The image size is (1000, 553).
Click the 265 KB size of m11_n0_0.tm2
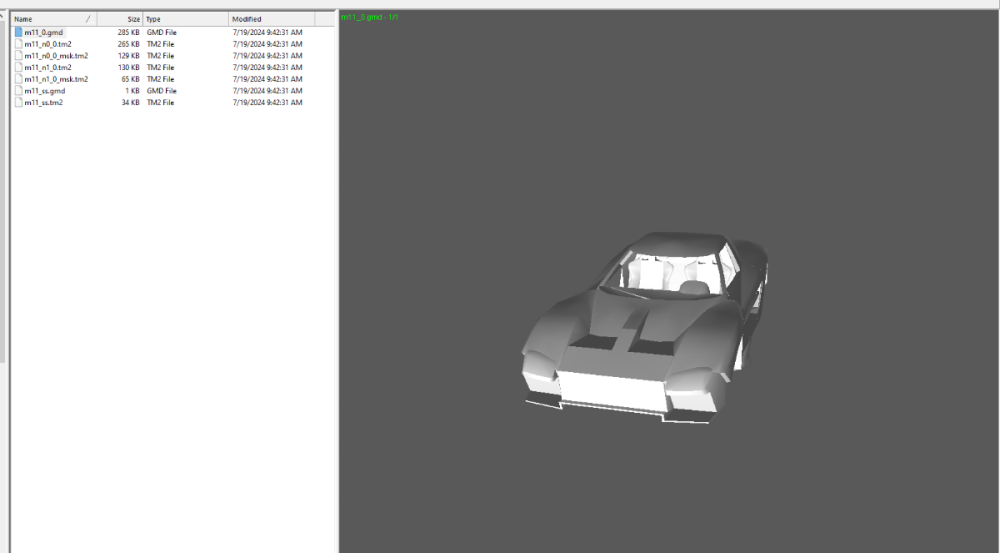(x=128, y=44)
